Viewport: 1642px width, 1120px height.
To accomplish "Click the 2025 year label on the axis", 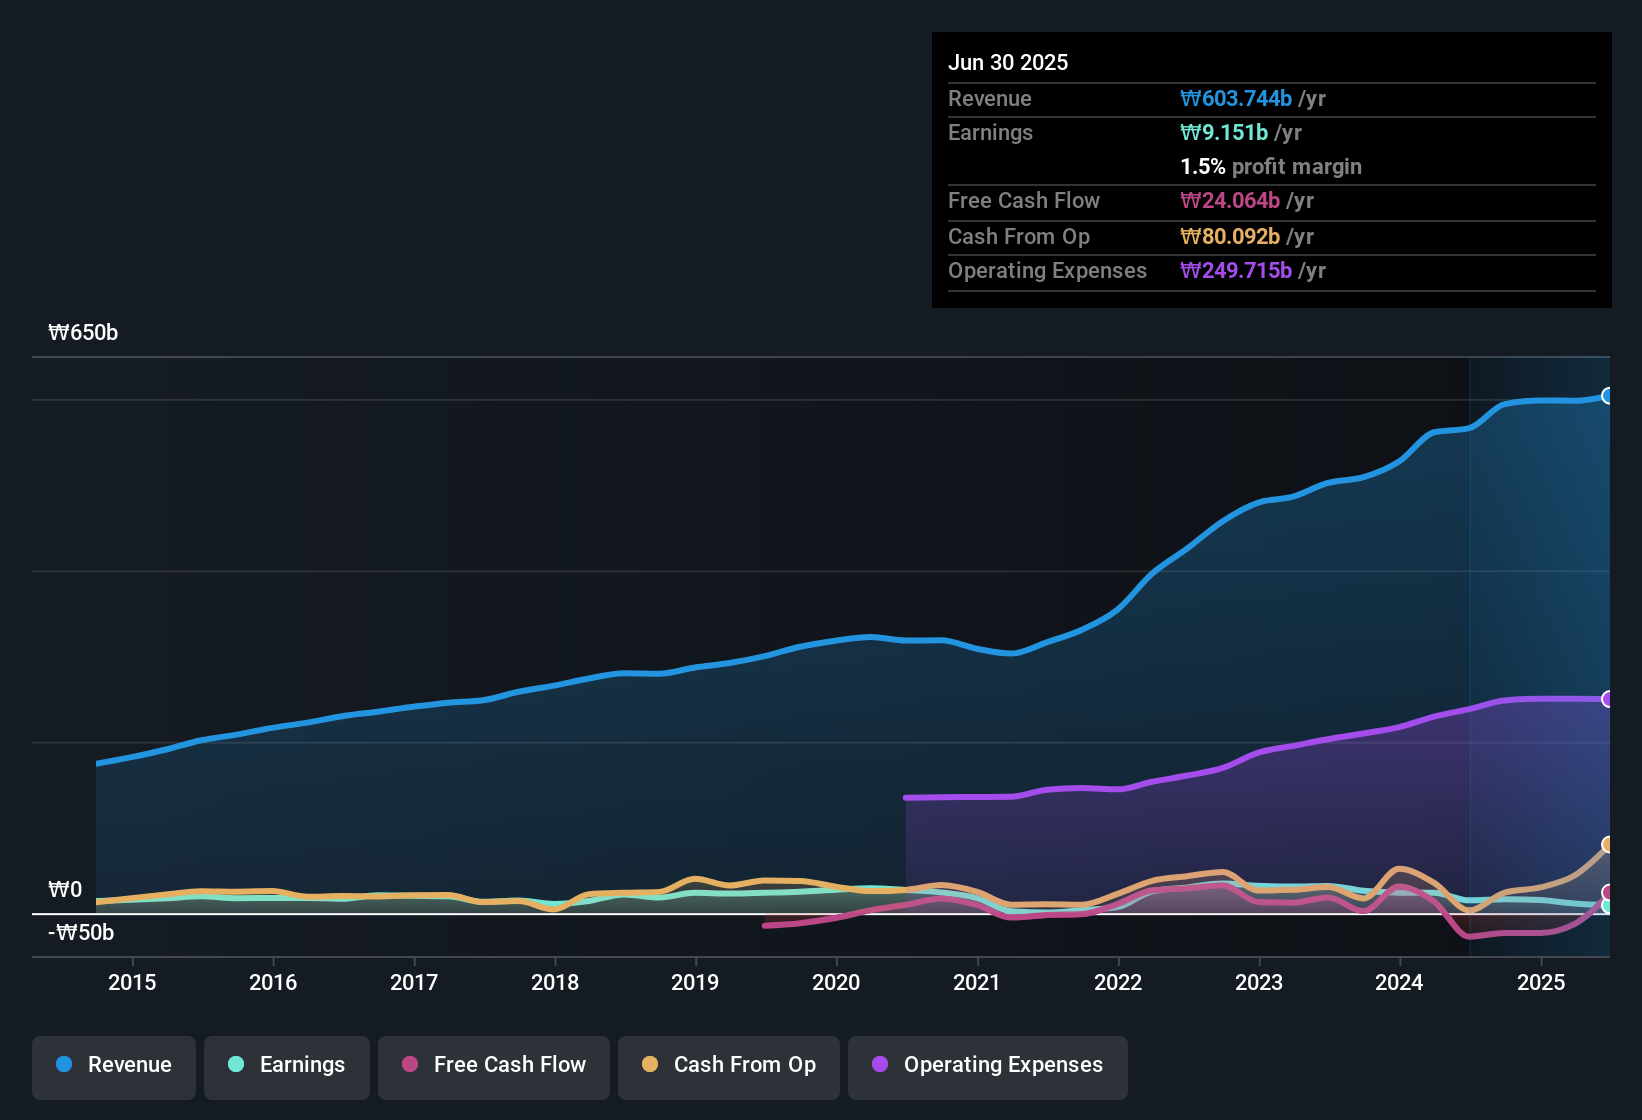I will 1541,983.
